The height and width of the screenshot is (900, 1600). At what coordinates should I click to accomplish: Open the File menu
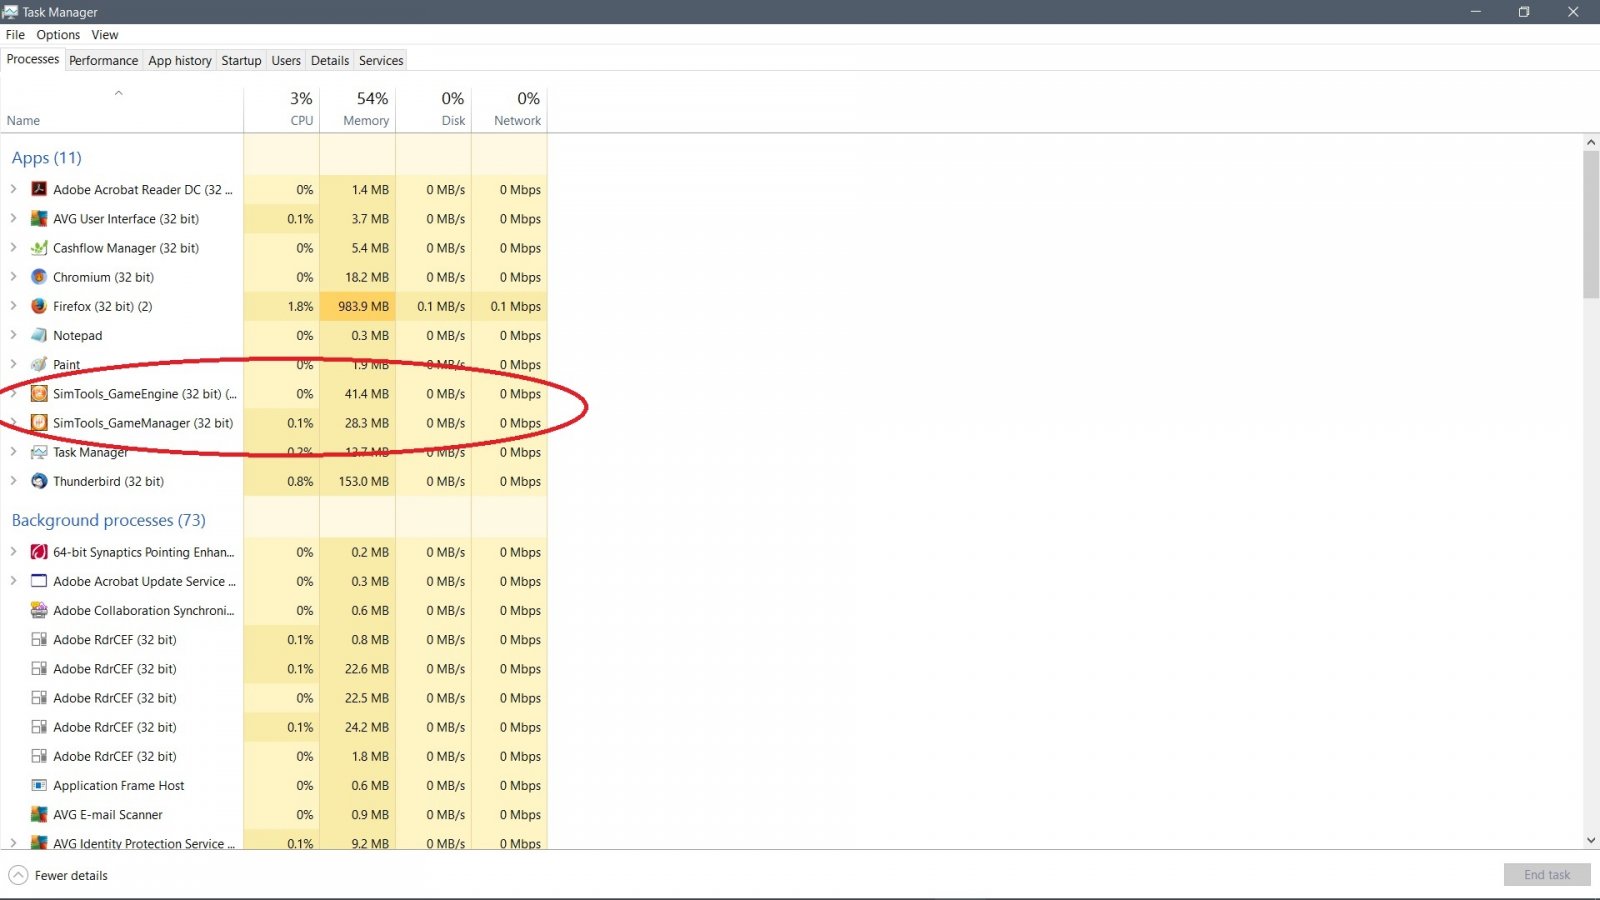[x=15, y=35]
